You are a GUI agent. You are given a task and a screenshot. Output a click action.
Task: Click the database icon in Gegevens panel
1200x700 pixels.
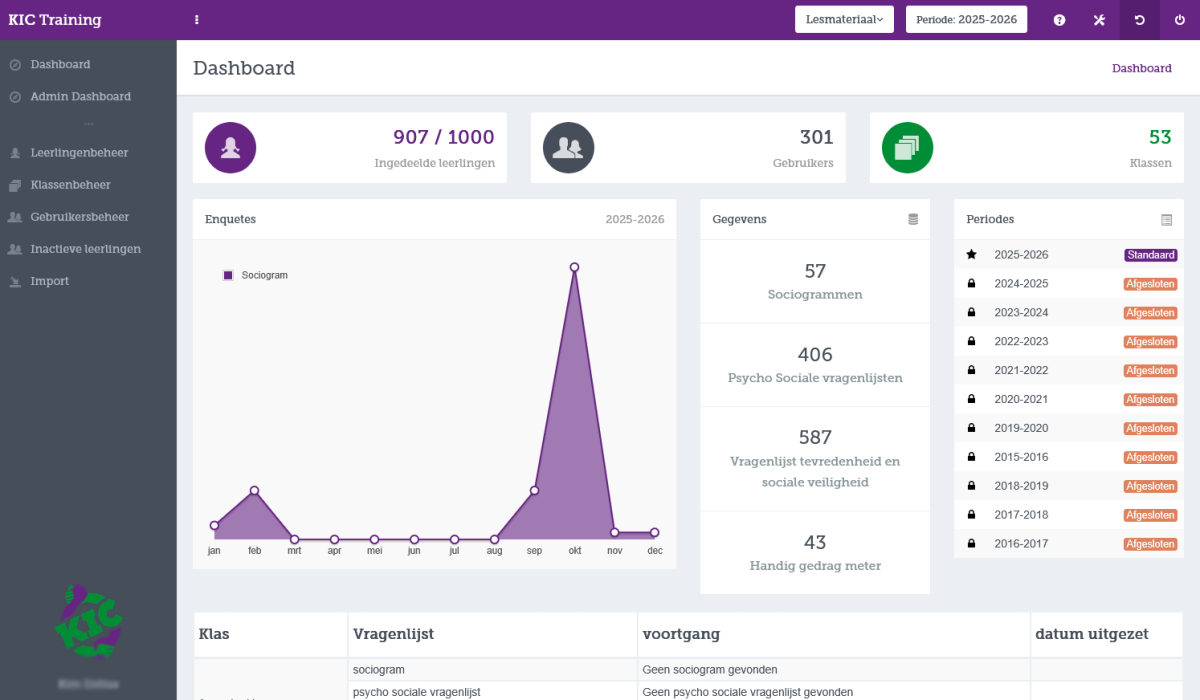click(x=912, y=219)
